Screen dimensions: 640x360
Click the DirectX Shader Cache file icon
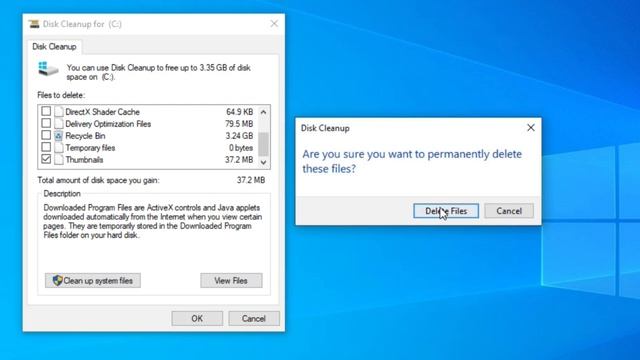point(59,111)
